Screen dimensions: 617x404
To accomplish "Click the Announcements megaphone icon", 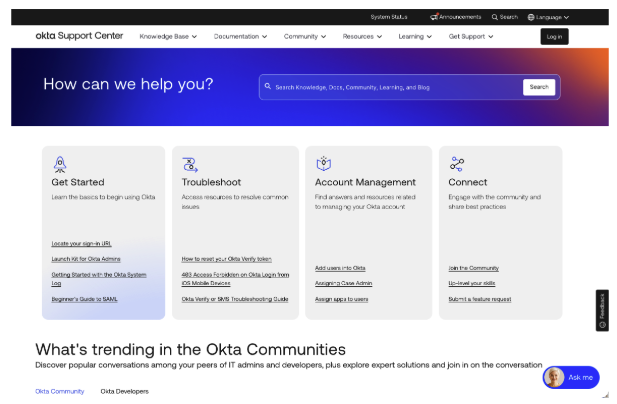I will click(434, 17).
